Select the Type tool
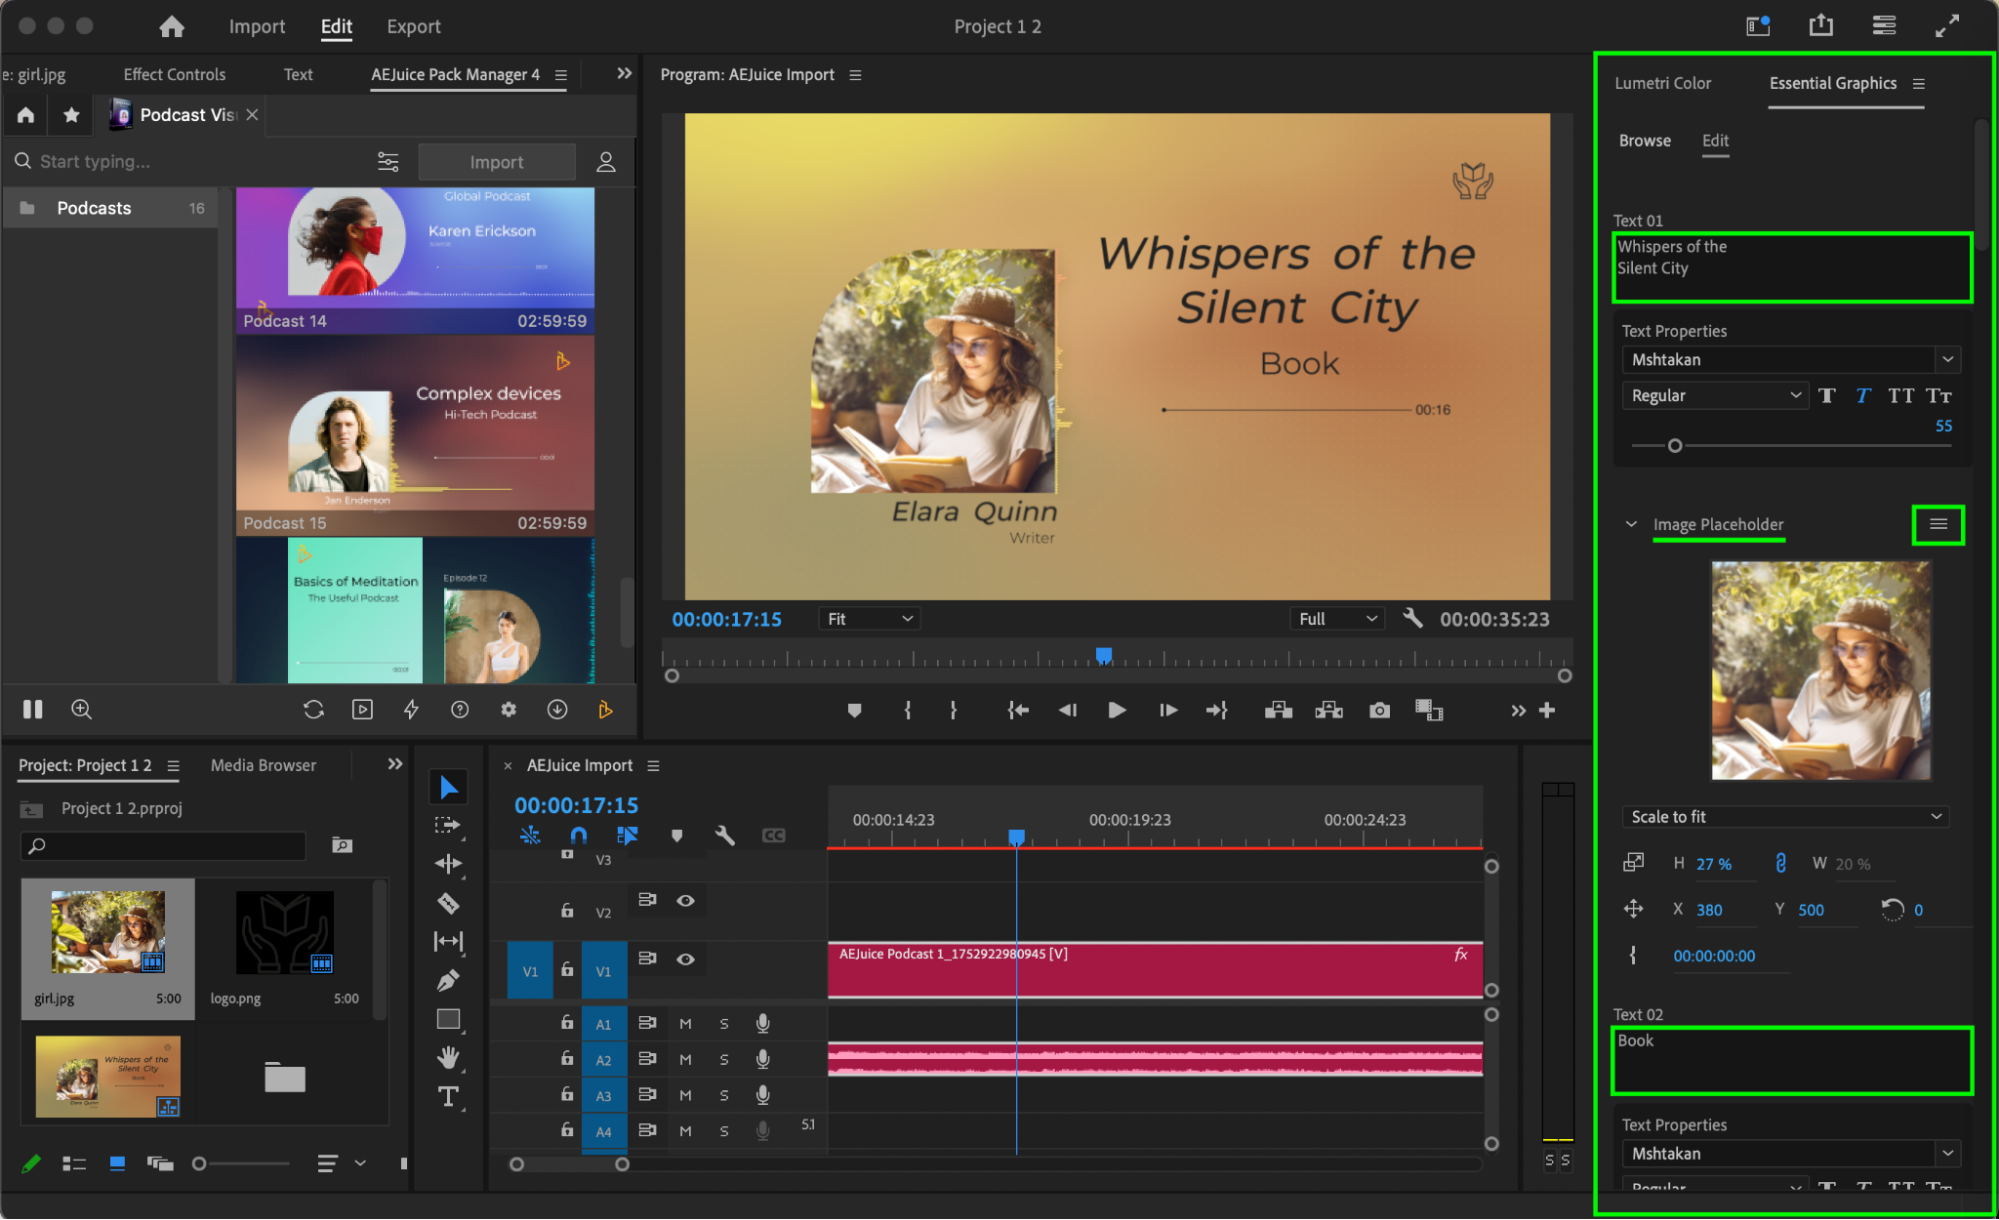Image resolution: width=1999 pixels, height=1220 pixels. coord(448,1097)
